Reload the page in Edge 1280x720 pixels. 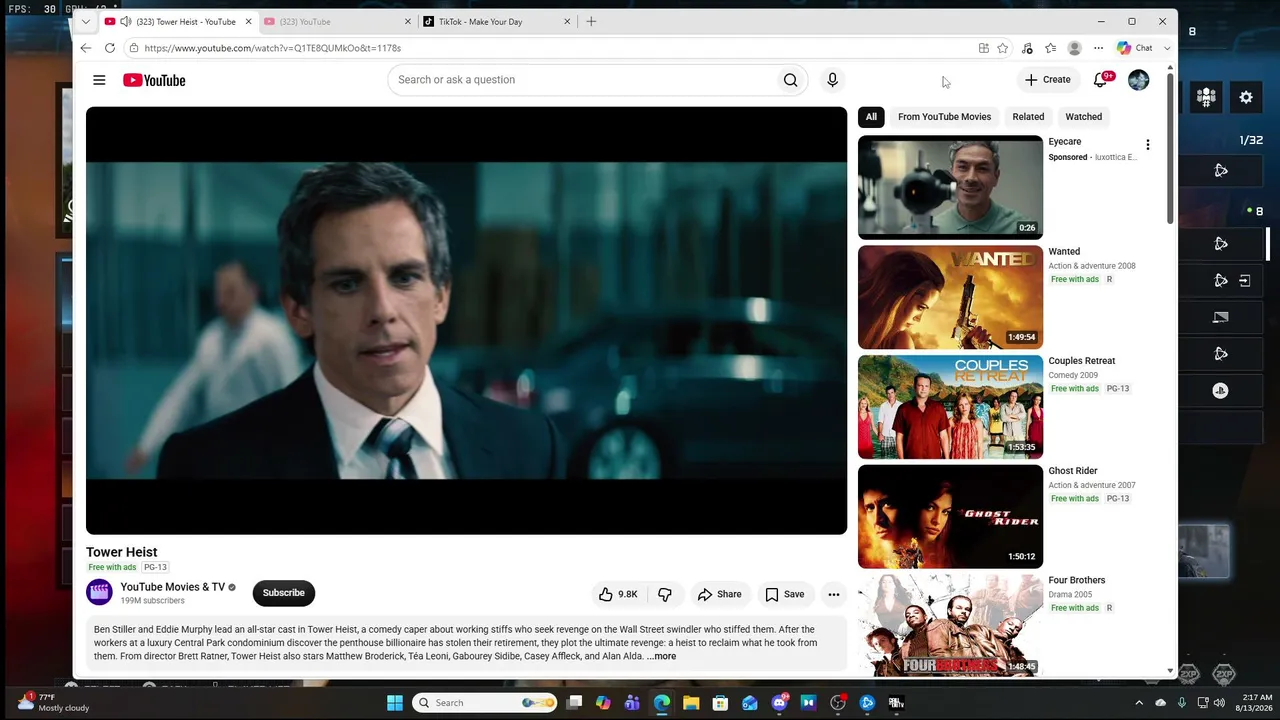click(109, 48)
